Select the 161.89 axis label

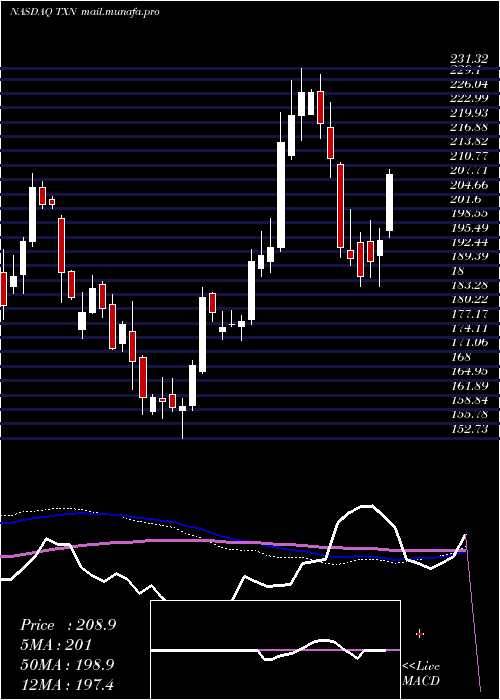point(469,385)
